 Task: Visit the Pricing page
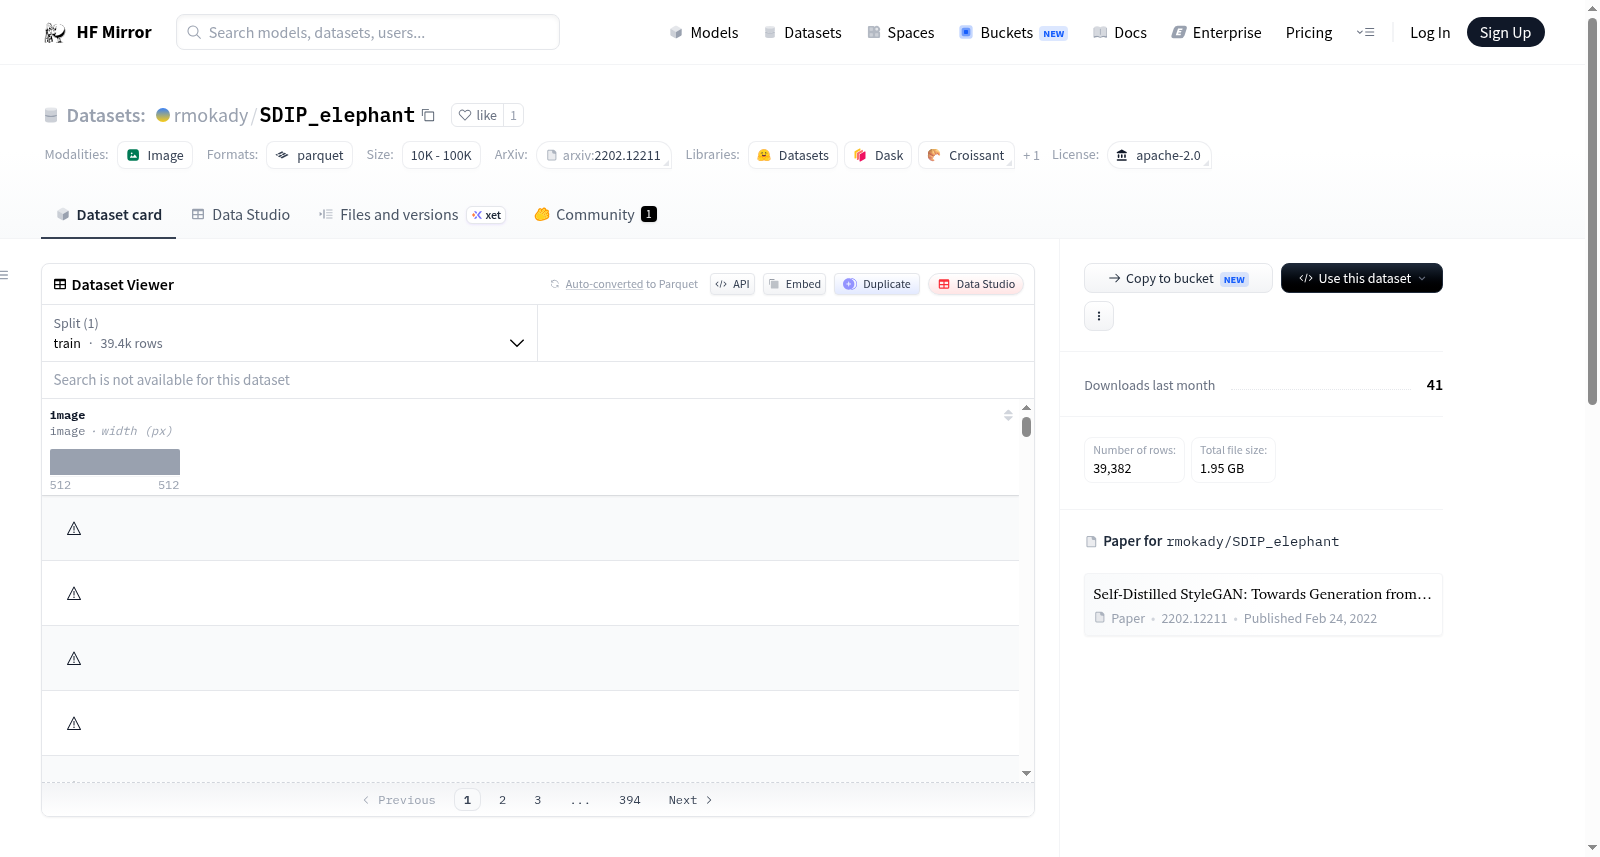[x=1309, y=33]
